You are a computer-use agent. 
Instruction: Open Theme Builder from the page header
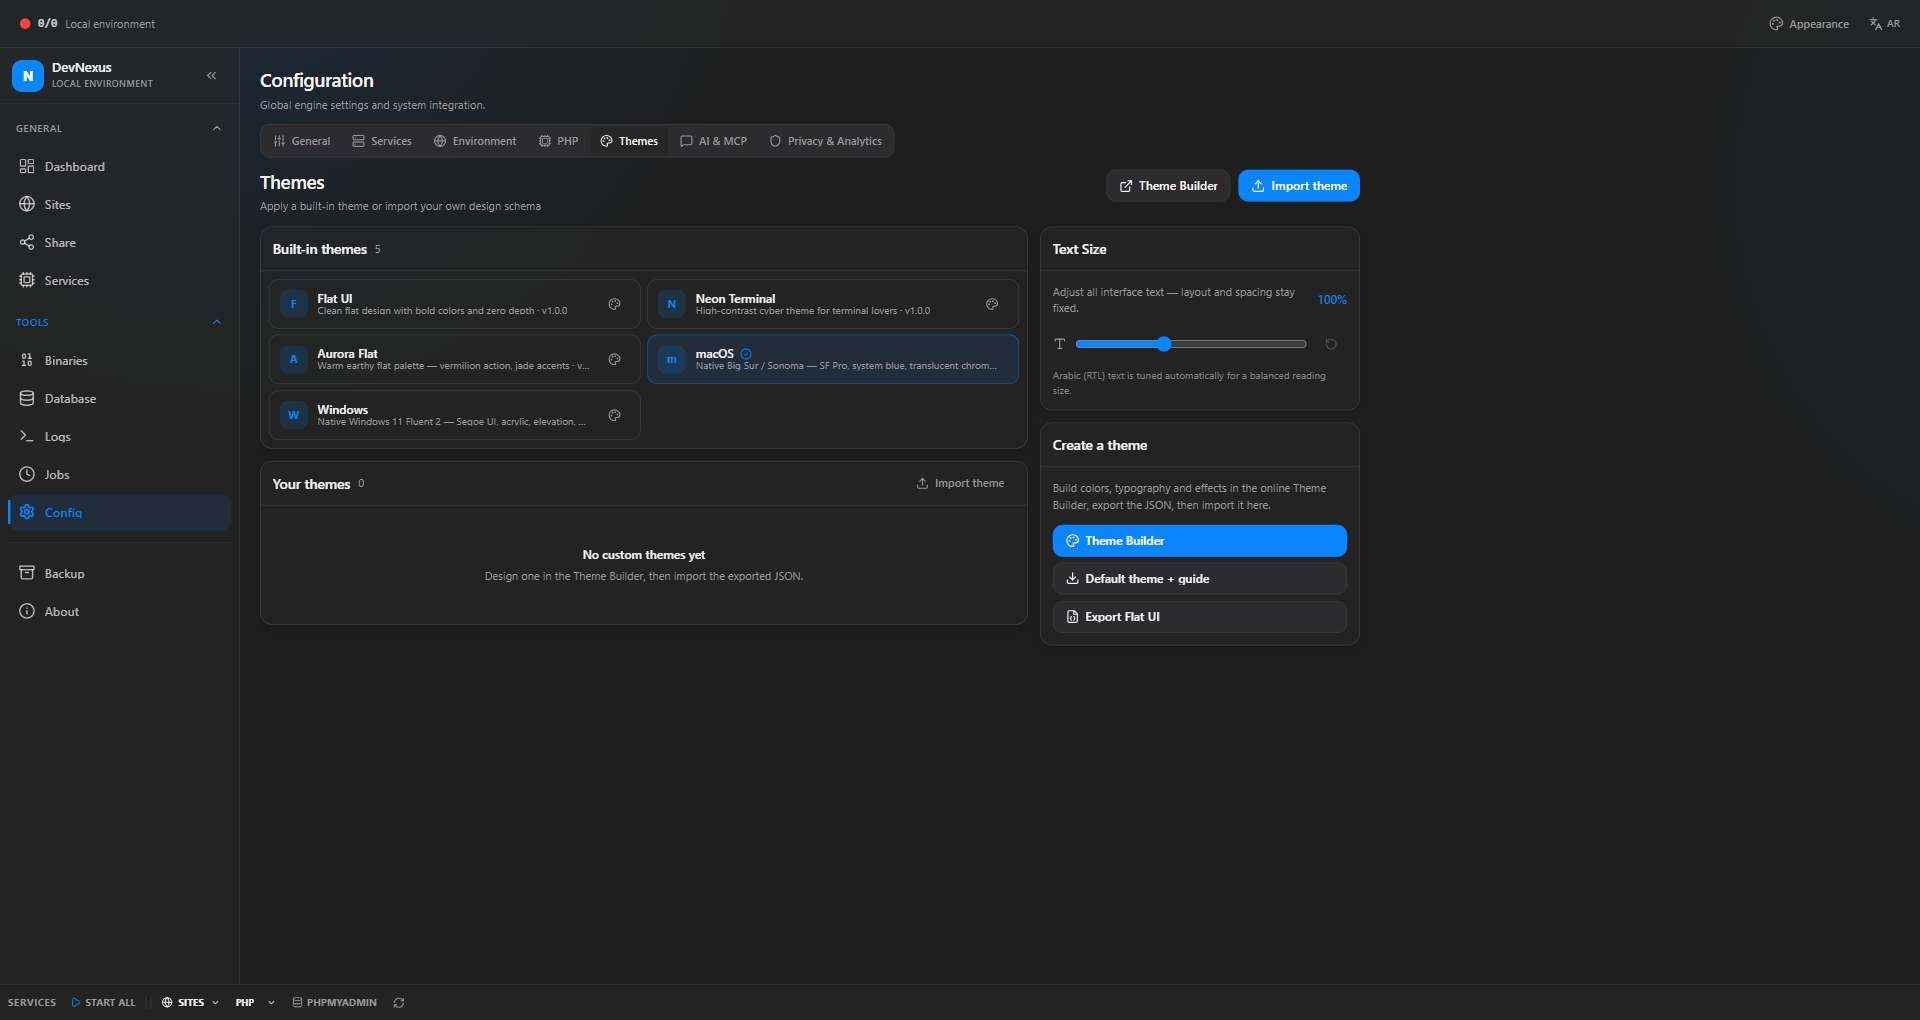pyautogui.click(x=1168, y=186)
